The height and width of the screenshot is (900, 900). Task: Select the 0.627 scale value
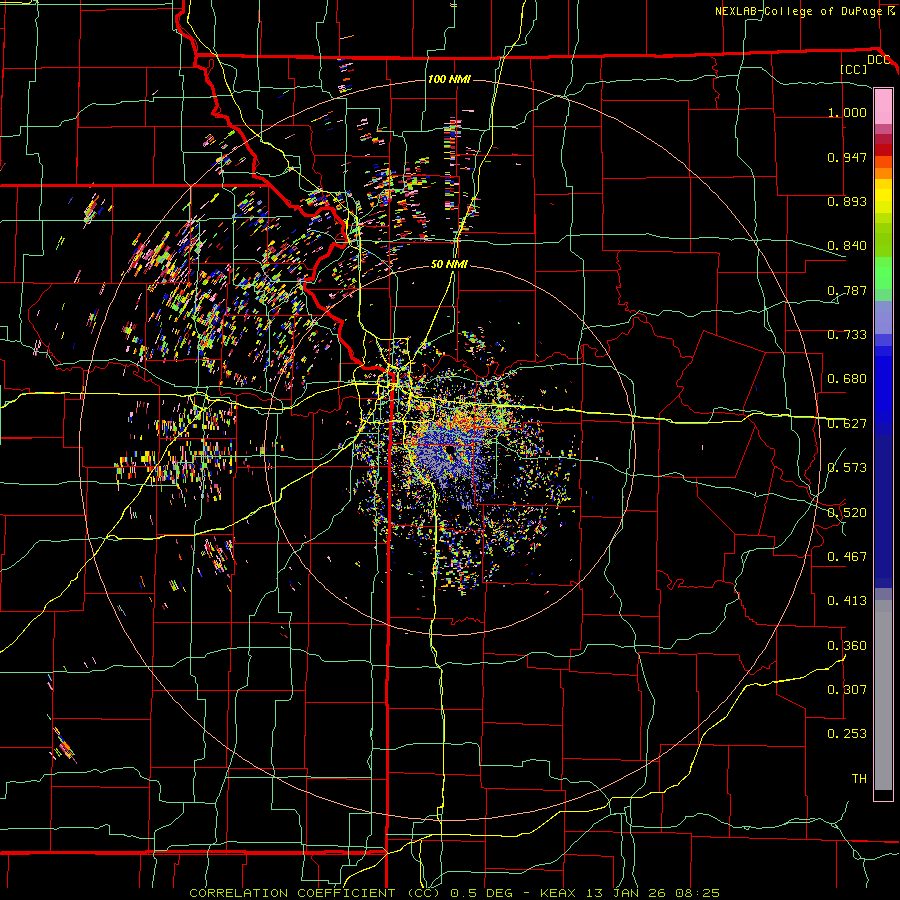(x=847, y=424)
